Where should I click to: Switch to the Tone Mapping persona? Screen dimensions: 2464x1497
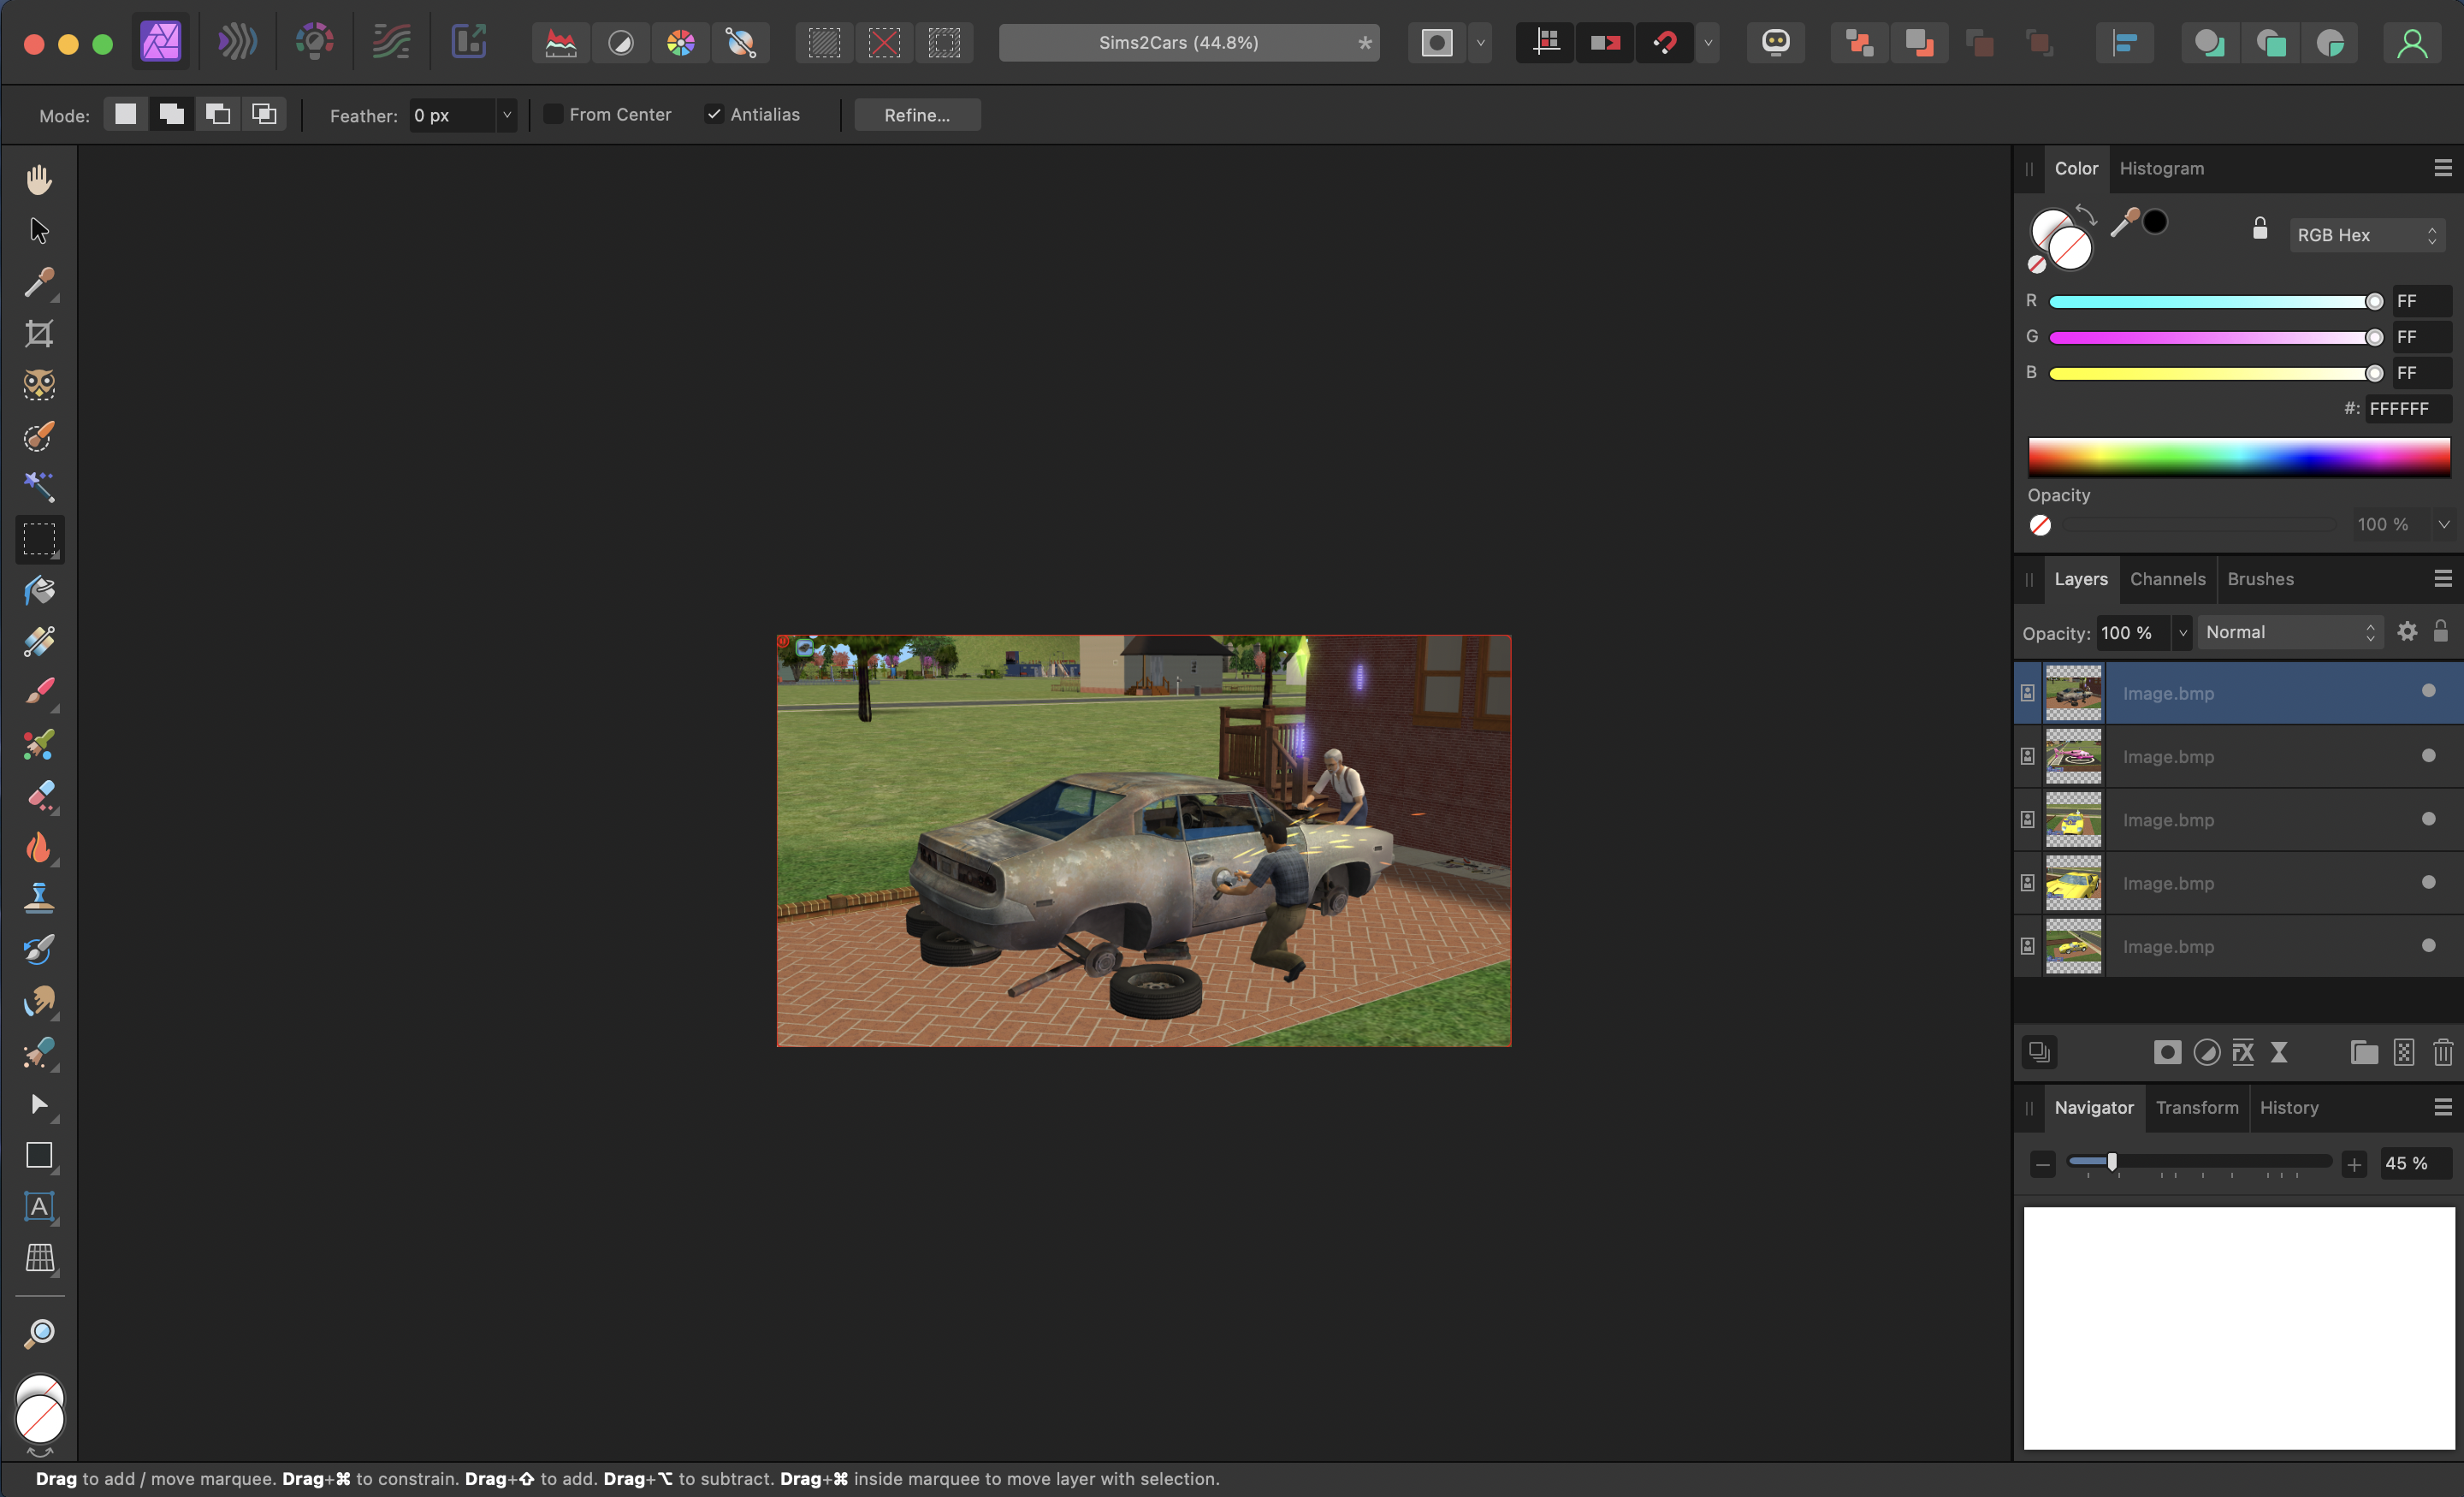pyautogui.click(x=391, y=43)
